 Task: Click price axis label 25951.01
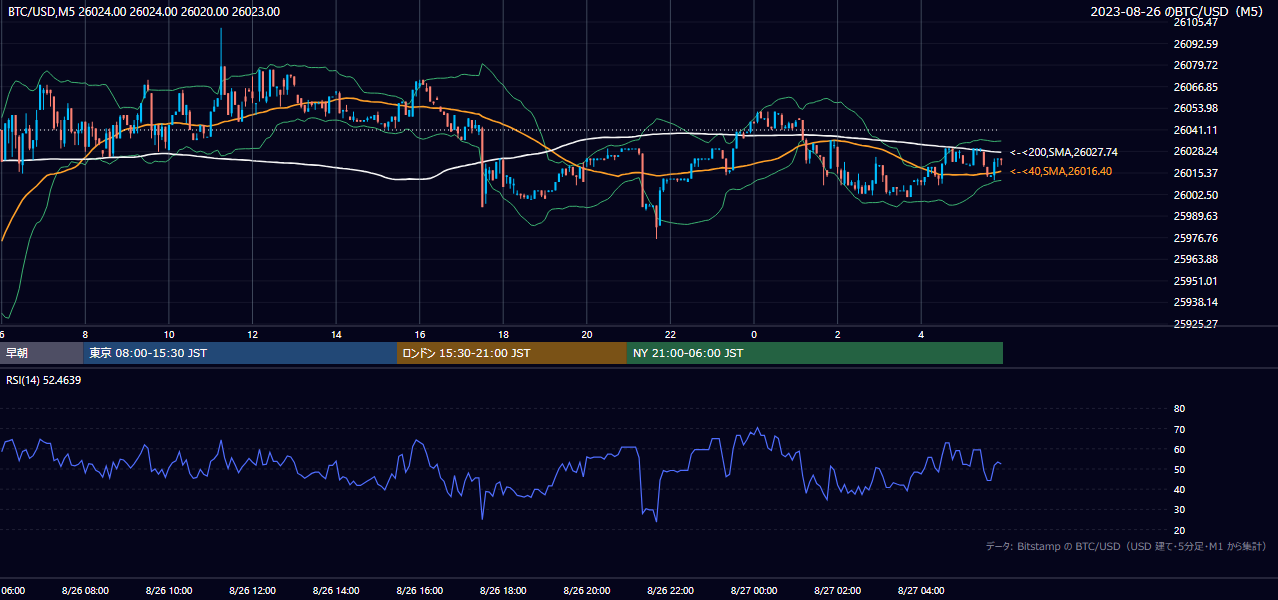[x=1195, y=281]
